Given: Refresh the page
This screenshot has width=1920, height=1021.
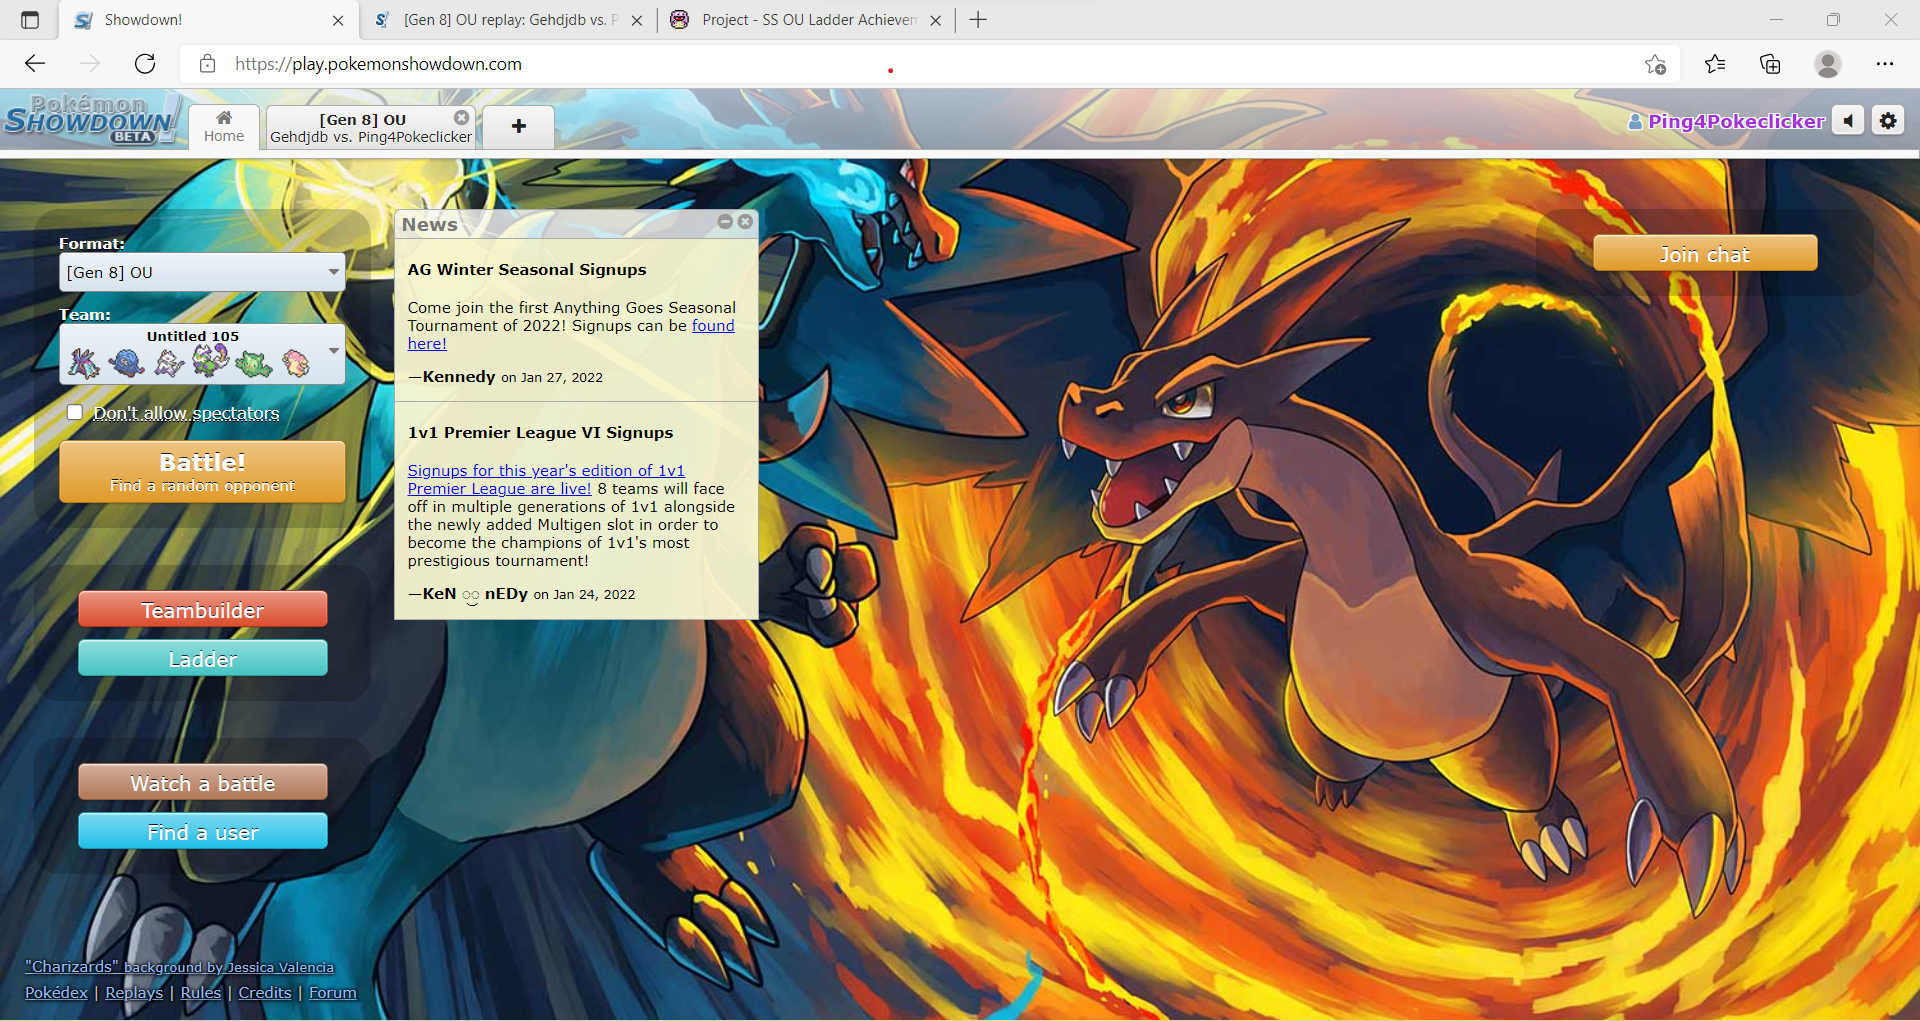Looking at the screenshot, I should pyautogui.click(x=145, y=64).
